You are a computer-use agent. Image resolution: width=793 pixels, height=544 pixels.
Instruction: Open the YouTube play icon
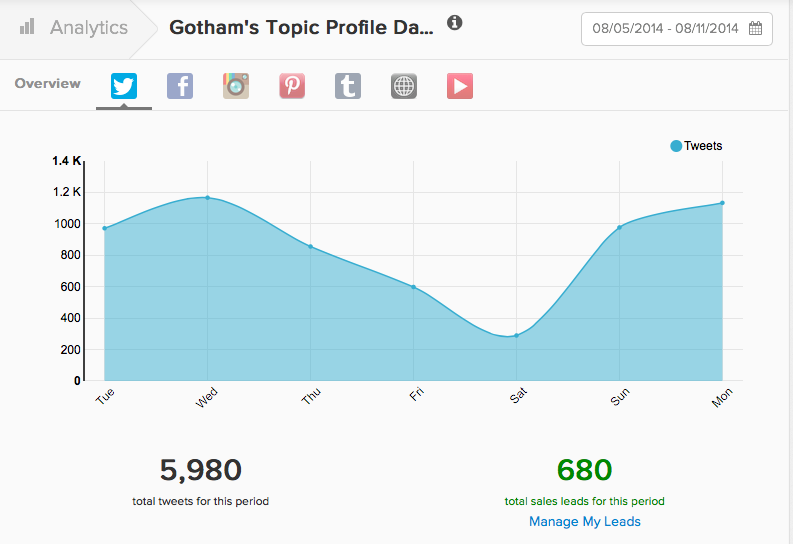tap(460, 86)
